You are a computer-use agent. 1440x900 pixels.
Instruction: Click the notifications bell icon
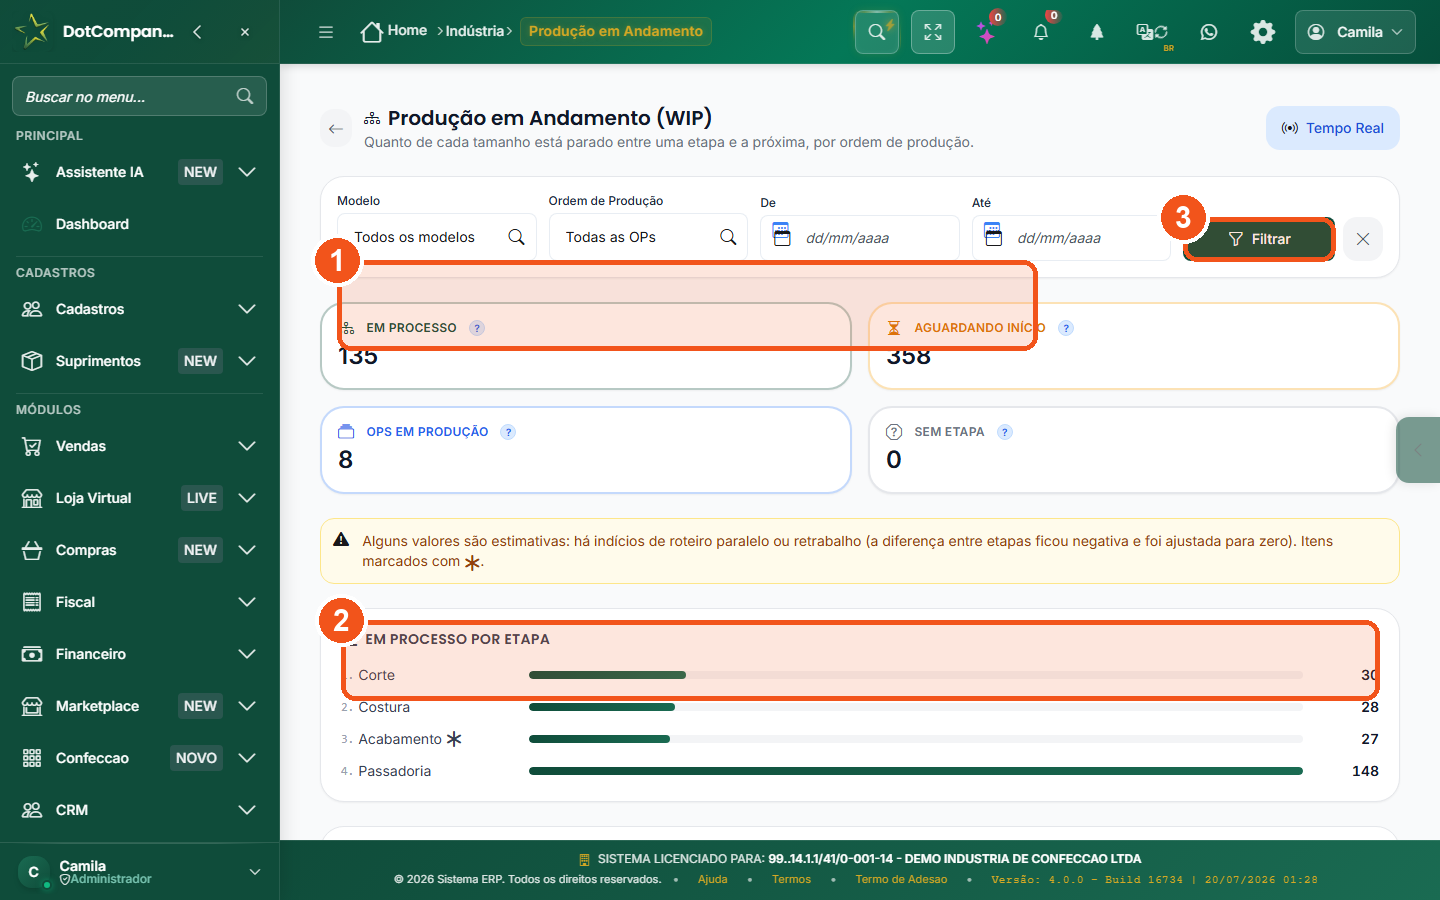pos(1041,32)
